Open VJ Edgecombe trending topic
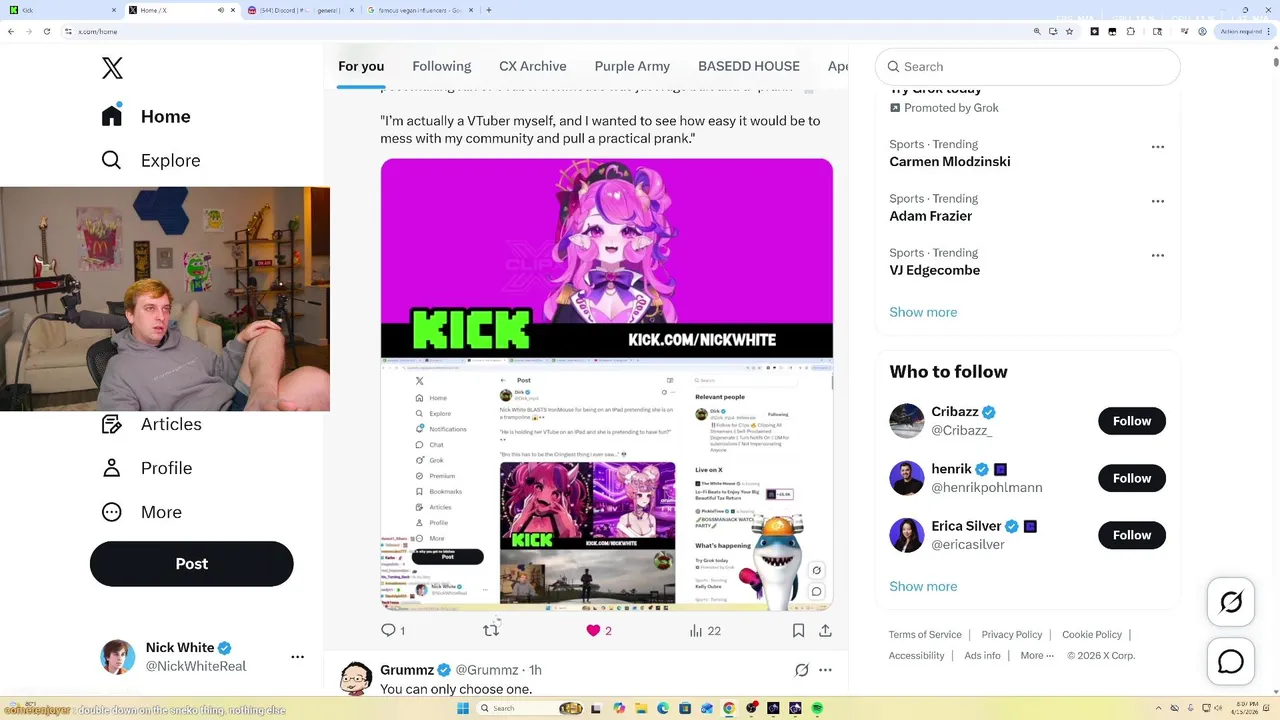Image resolution: width=1280 pixels, height=720 pixels. coord(934,269)
